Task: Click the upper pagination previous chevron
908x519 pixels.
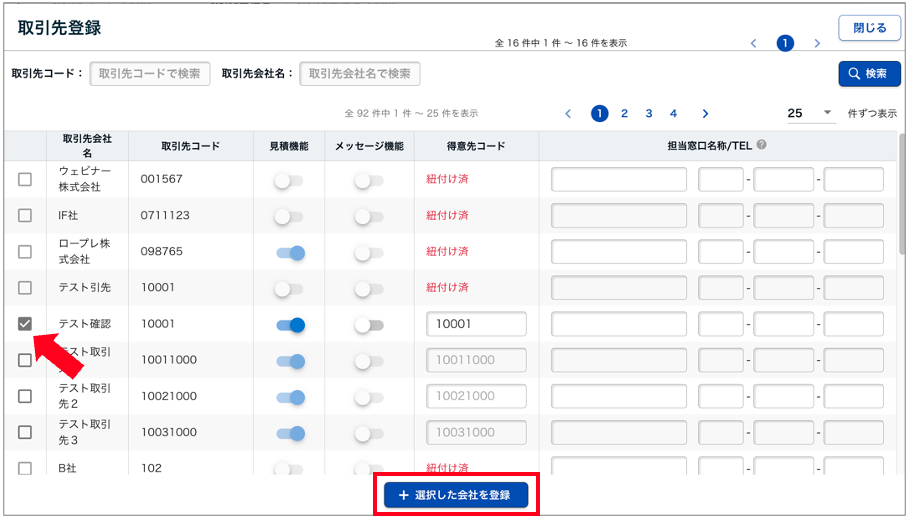Action: (x=754, y=43)
